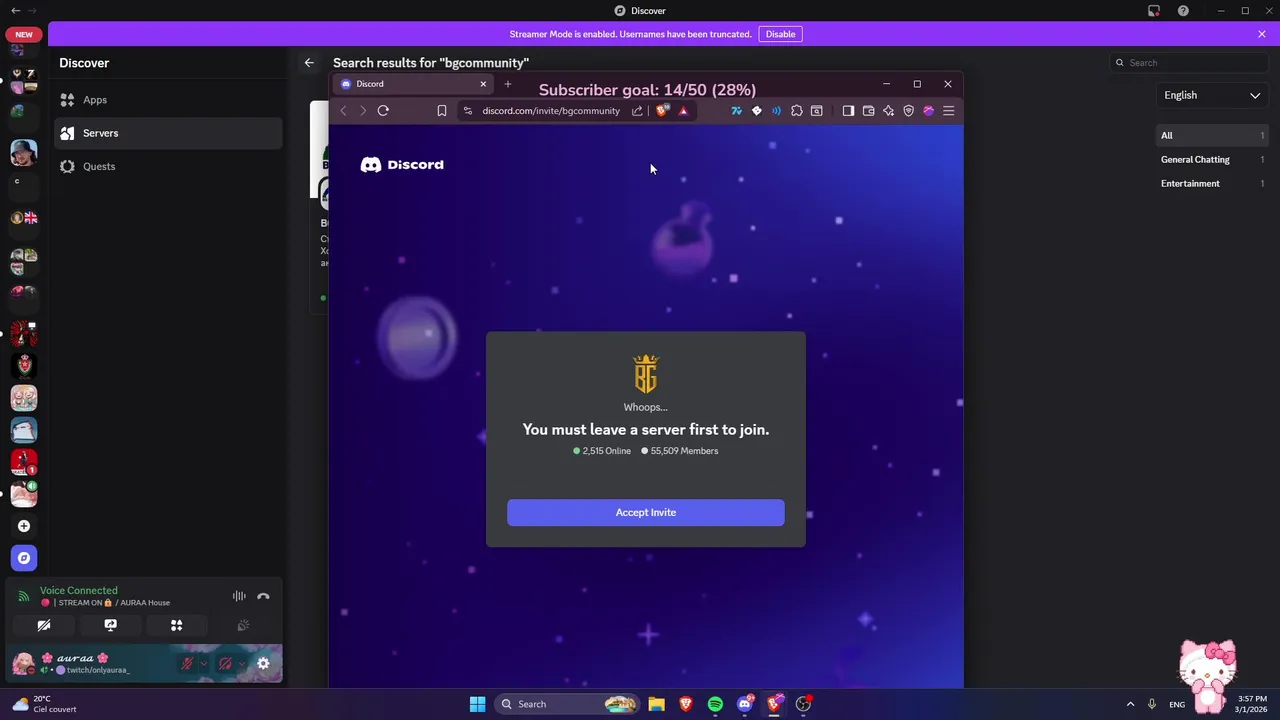Open the Apps section in Discover sidebar

[x=168, y=100]
